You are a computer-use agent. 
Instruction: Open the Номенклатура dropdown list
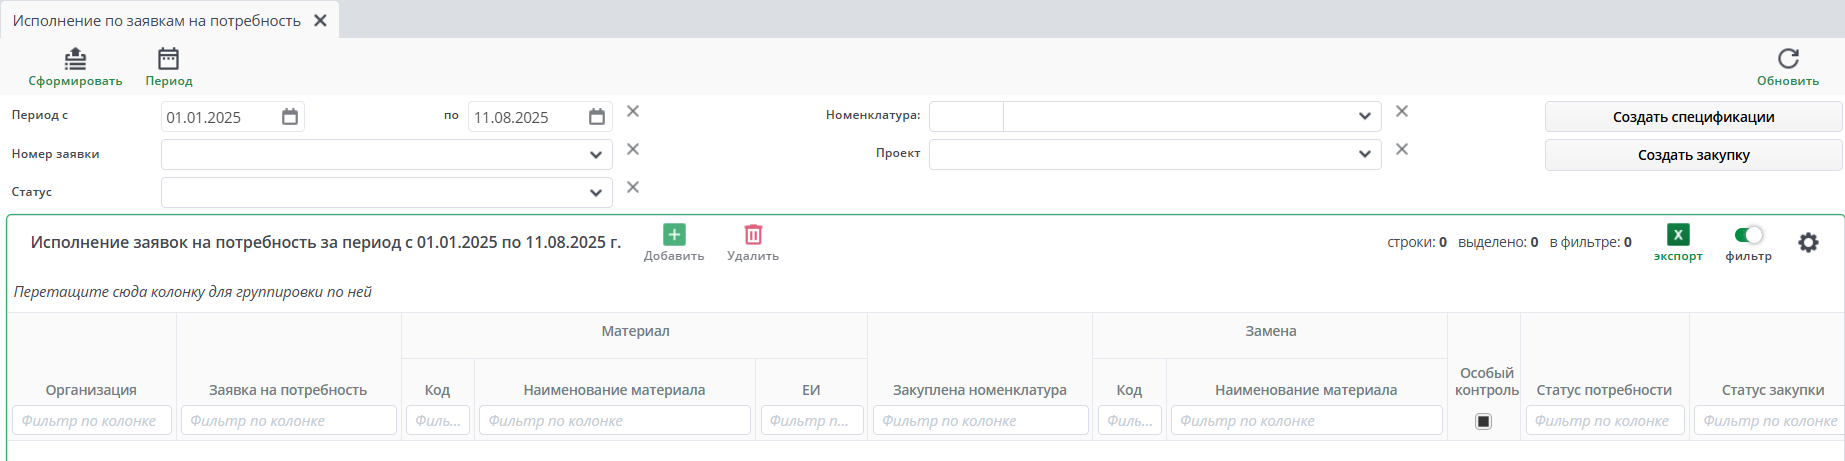[x=1365, y=117]
